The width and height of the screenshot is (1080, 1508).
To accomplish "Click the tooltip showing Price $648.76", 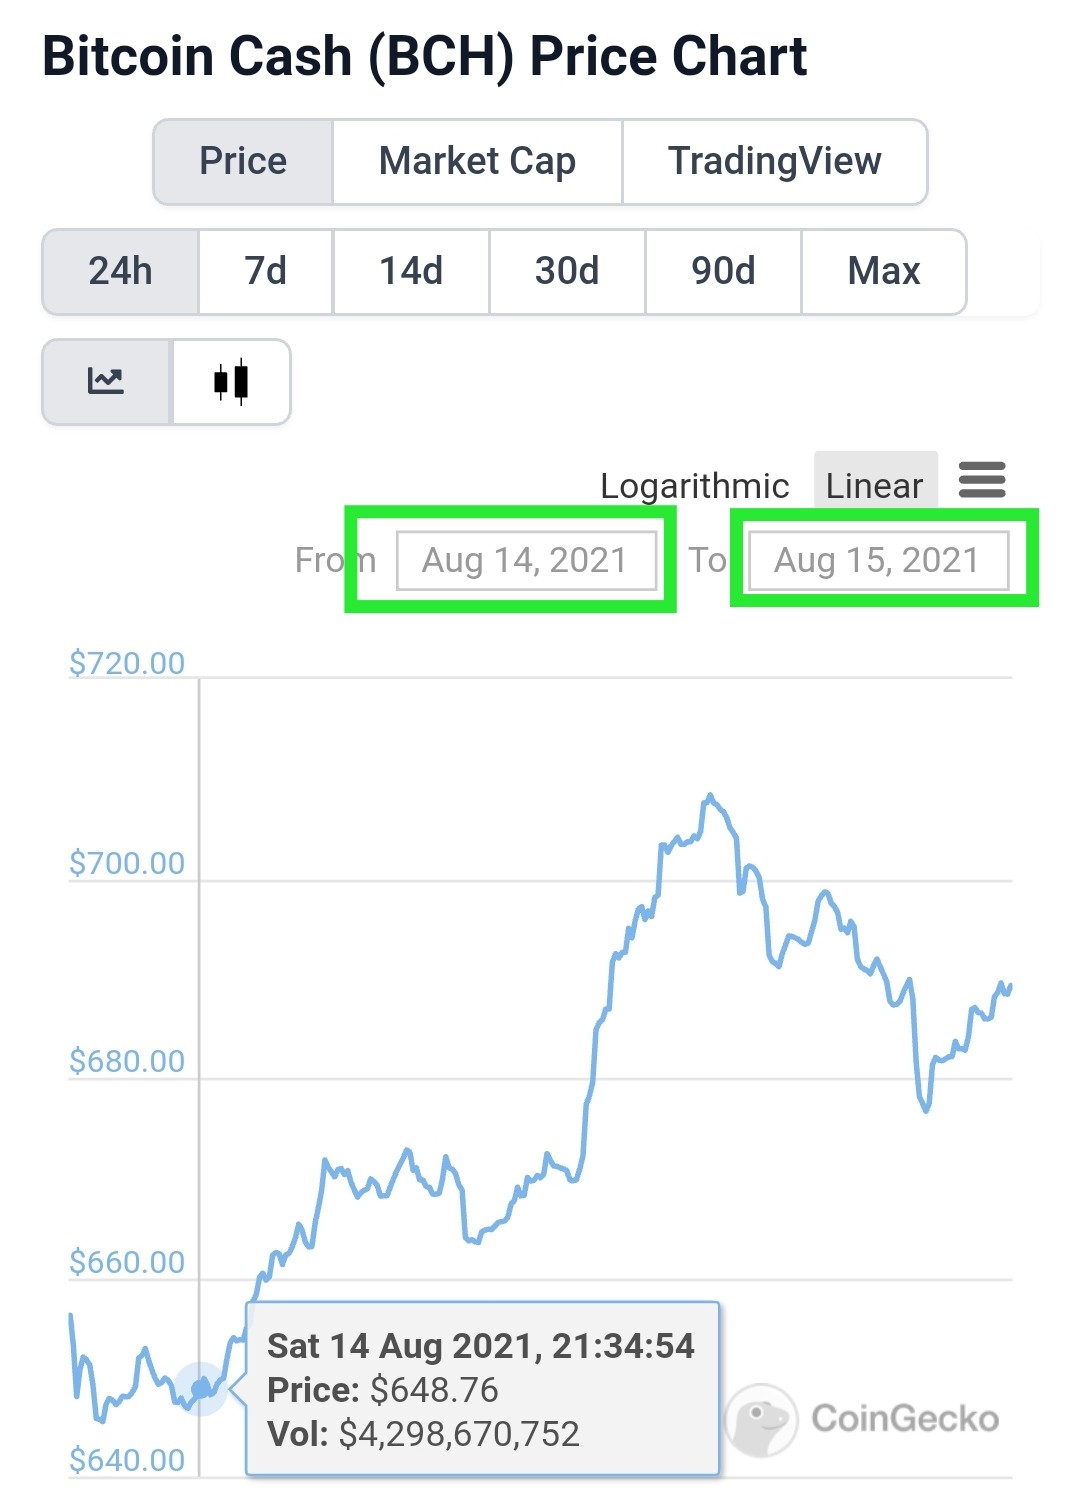I will tap(483, 1389).
